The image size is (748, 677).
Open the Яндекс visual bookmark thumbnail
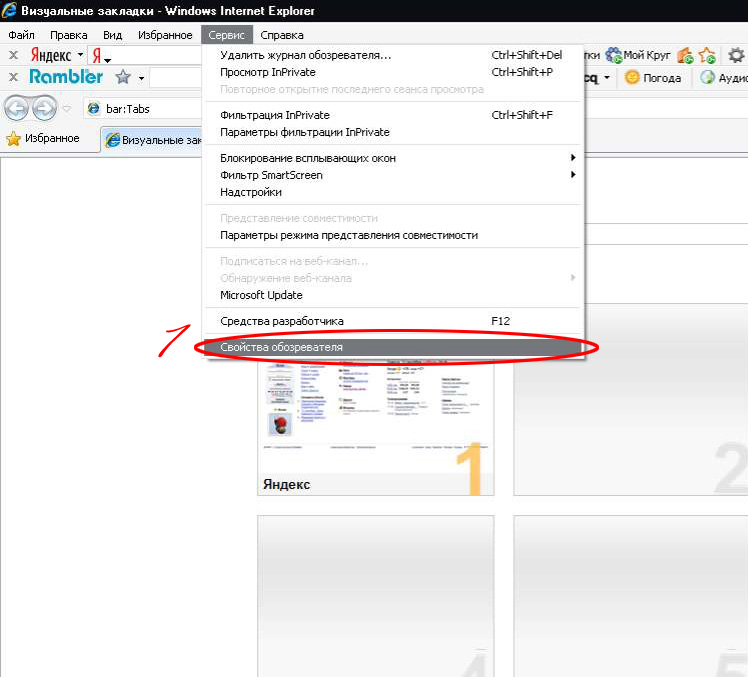coord(375,426)
